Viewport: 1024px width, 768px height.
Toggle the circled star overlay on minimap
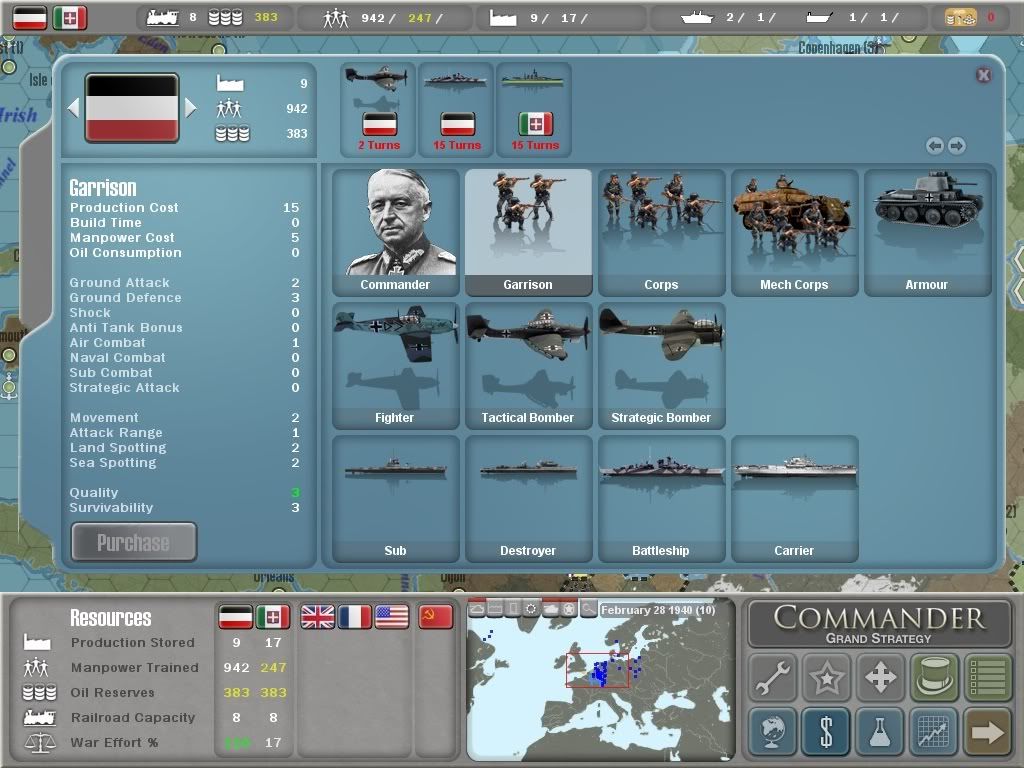(569, 609)
